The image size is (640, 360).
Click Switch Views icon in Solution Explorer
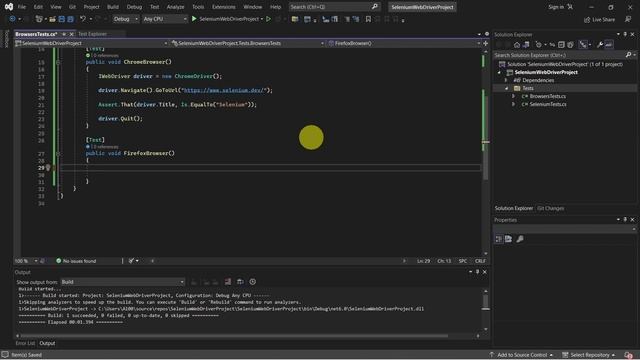click(526, 45)
